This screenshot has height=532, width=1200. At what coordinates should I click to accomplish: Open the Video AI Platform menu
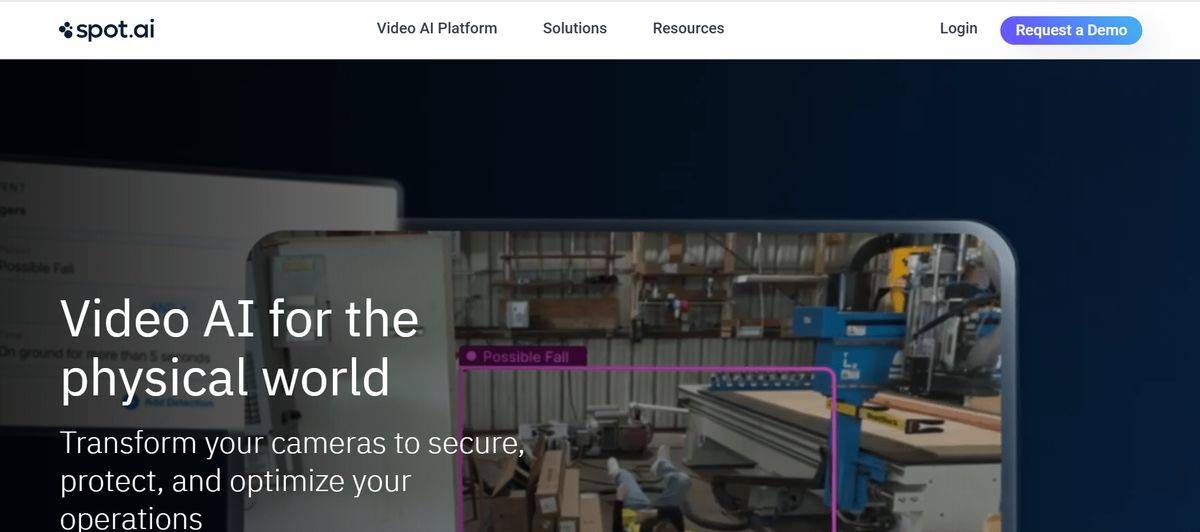[x=437, y=28]
